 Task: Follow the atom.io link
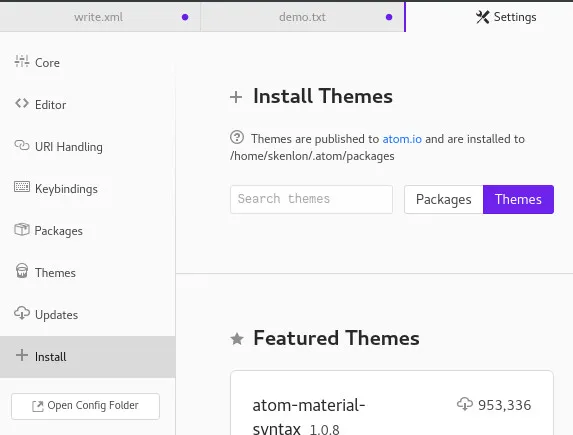(x=402, y=139)
